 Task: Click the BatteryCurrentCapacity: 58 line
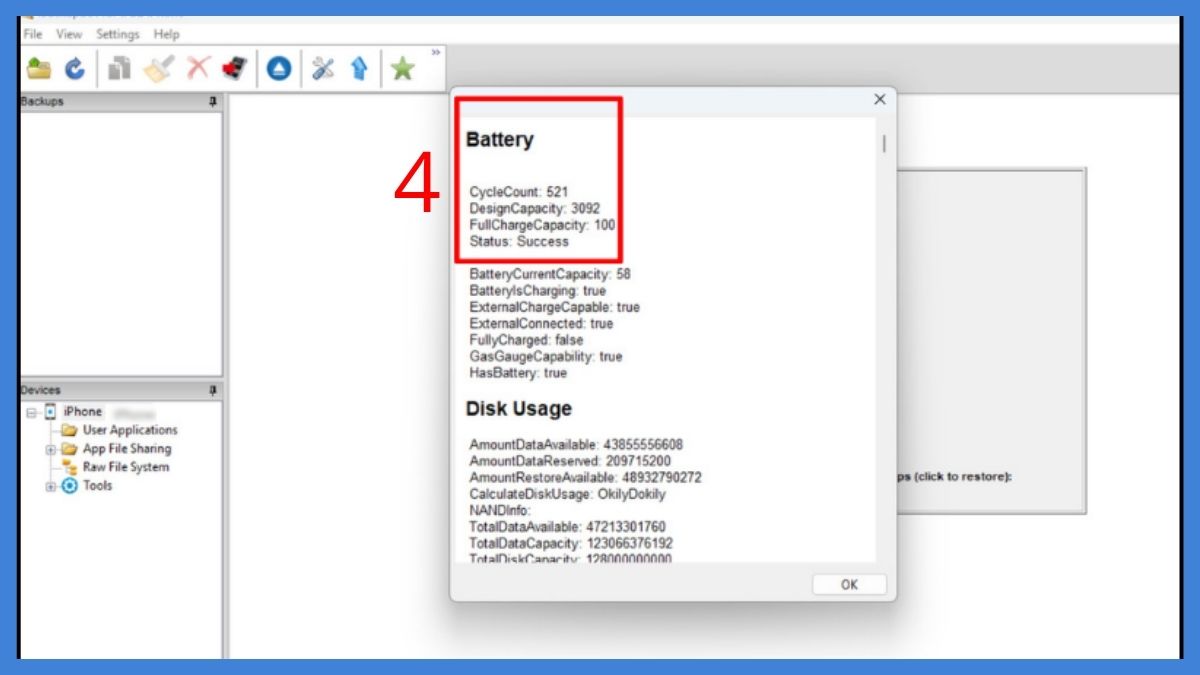(550, 274)
